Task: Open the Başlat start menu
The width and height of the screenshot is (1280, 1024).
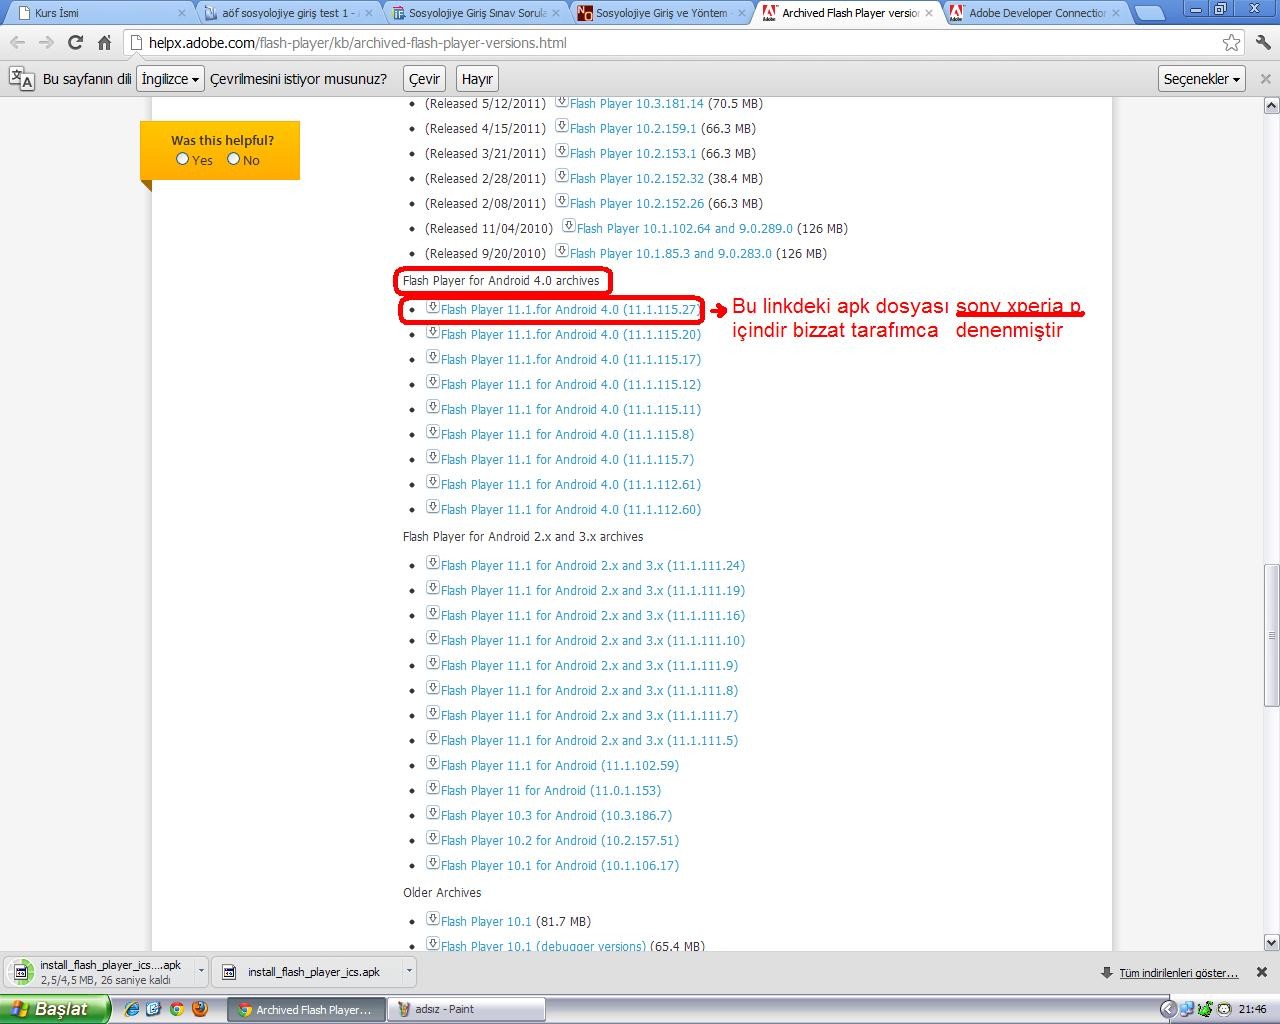Action: click(55, 1009)
